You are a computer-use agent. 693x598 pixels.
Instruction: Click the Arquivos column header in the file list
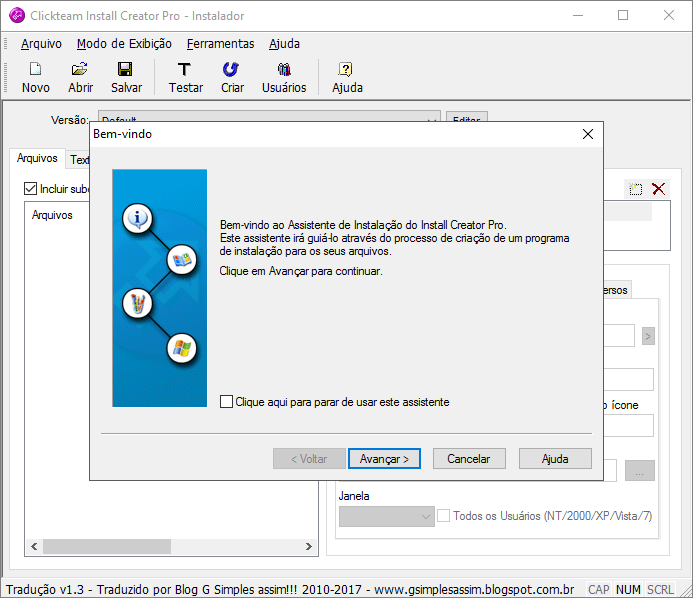tap(52, 215)
